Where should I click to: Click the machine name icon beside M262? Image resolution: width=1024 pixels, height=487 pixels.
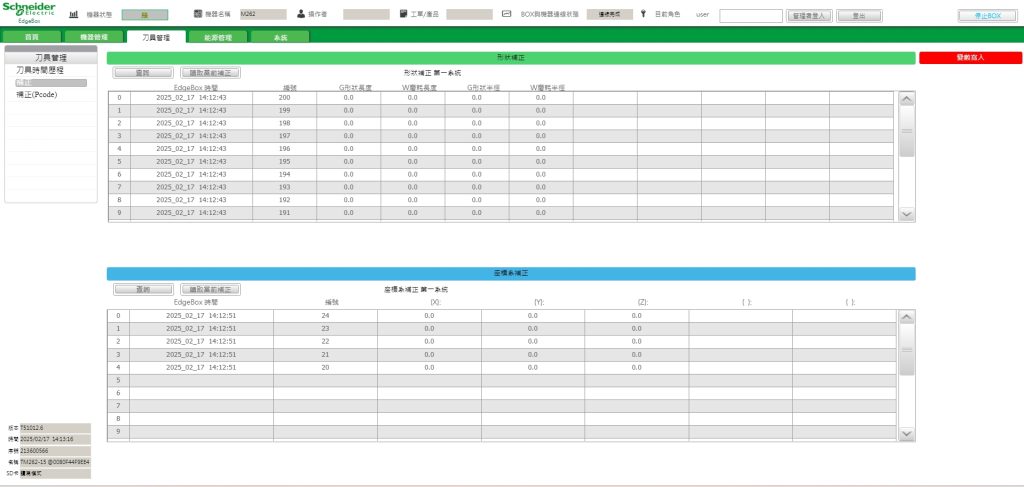click(x=198, y=14)
